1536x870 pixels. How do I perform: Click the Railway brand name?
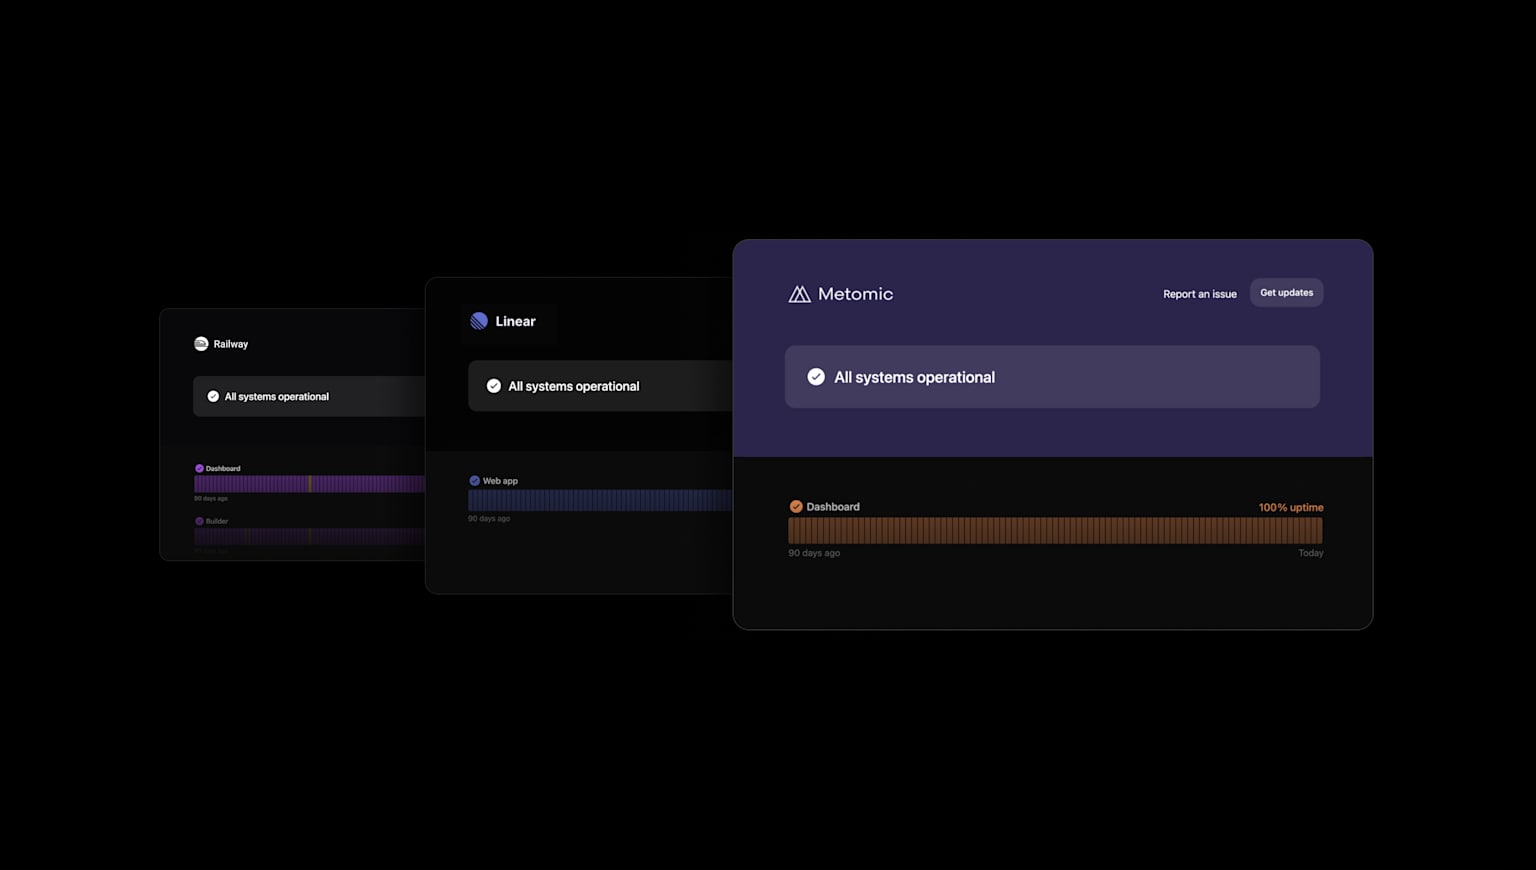[x=231, y=344]
